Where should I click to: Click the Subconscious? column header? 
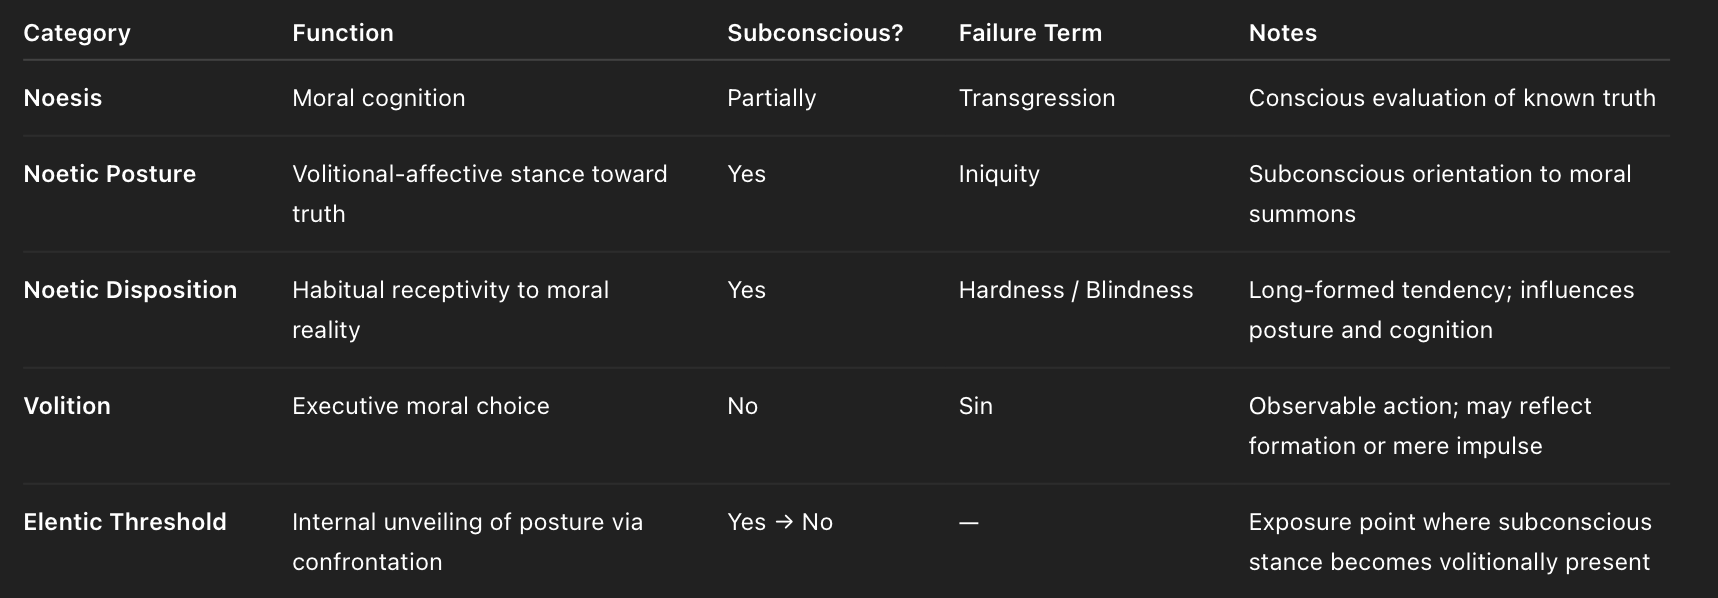coord(815,33)
